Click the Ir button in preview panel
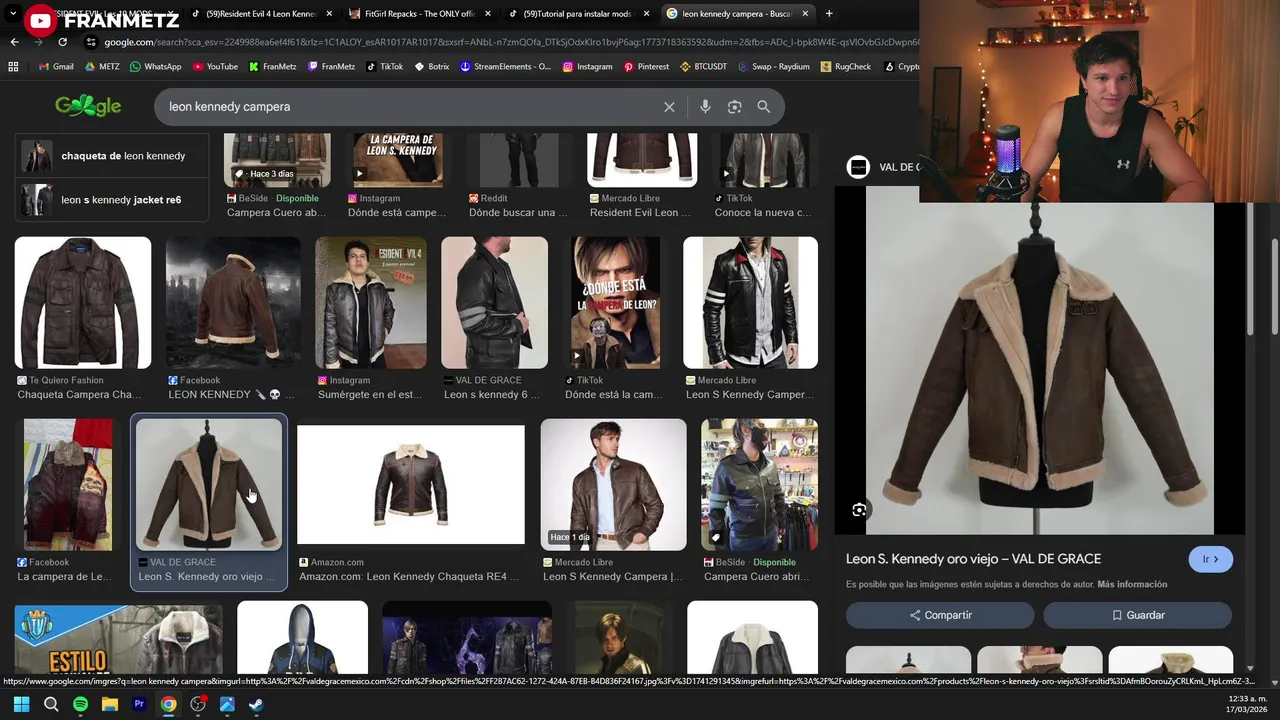The height and width of the screenshot is (720, 1280). [x=1210, y=559]
